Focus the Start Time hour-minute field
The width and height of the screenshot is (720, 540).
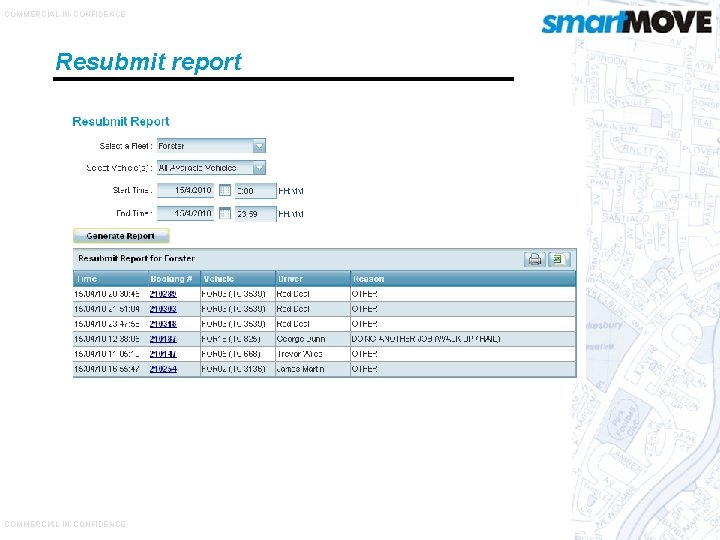coord(256,191)
